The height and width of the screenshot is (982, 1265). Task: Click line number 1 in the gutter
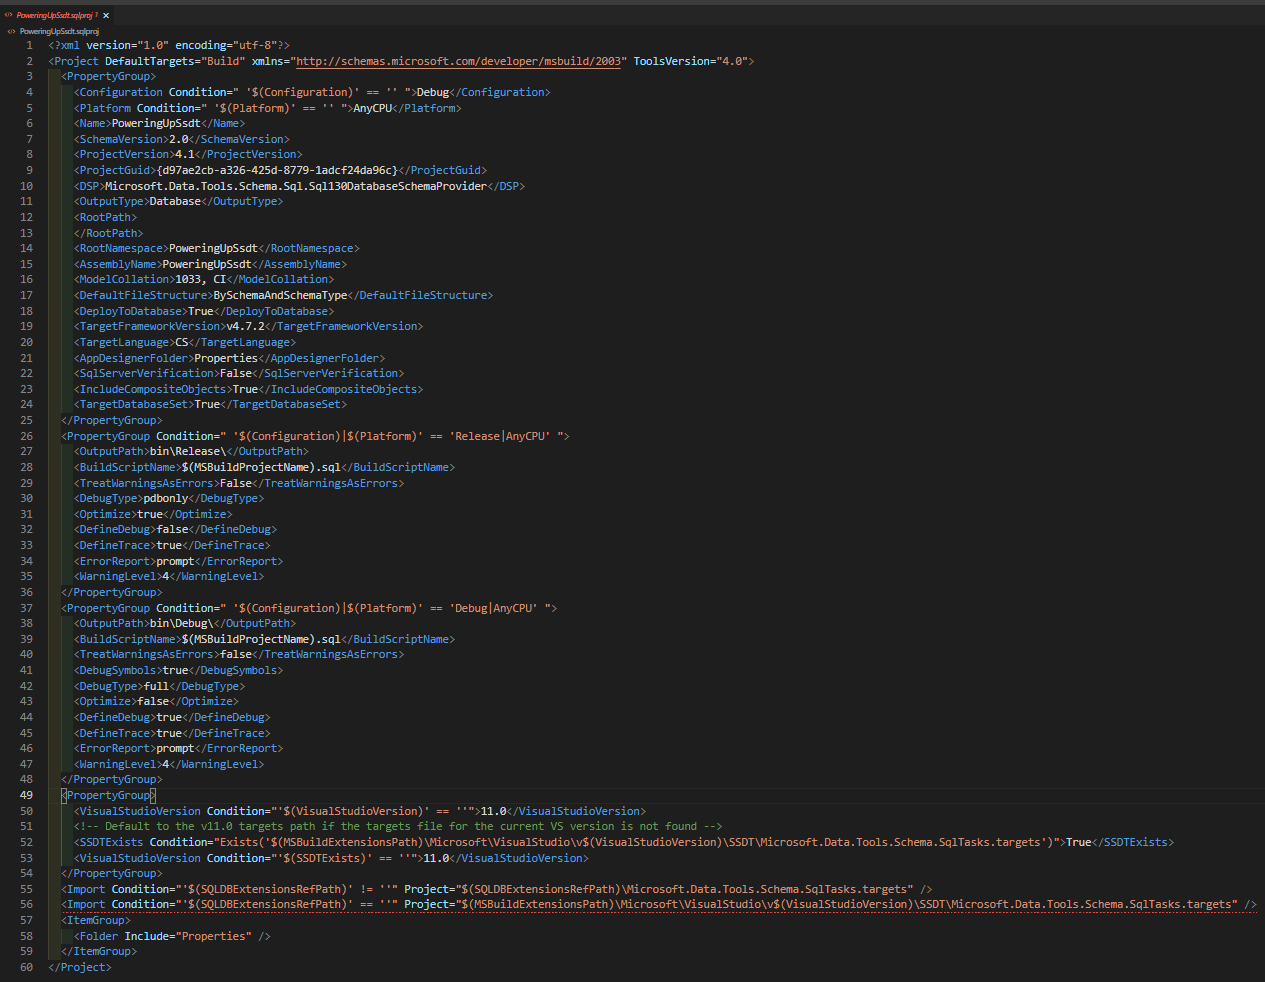coord(29,45)
